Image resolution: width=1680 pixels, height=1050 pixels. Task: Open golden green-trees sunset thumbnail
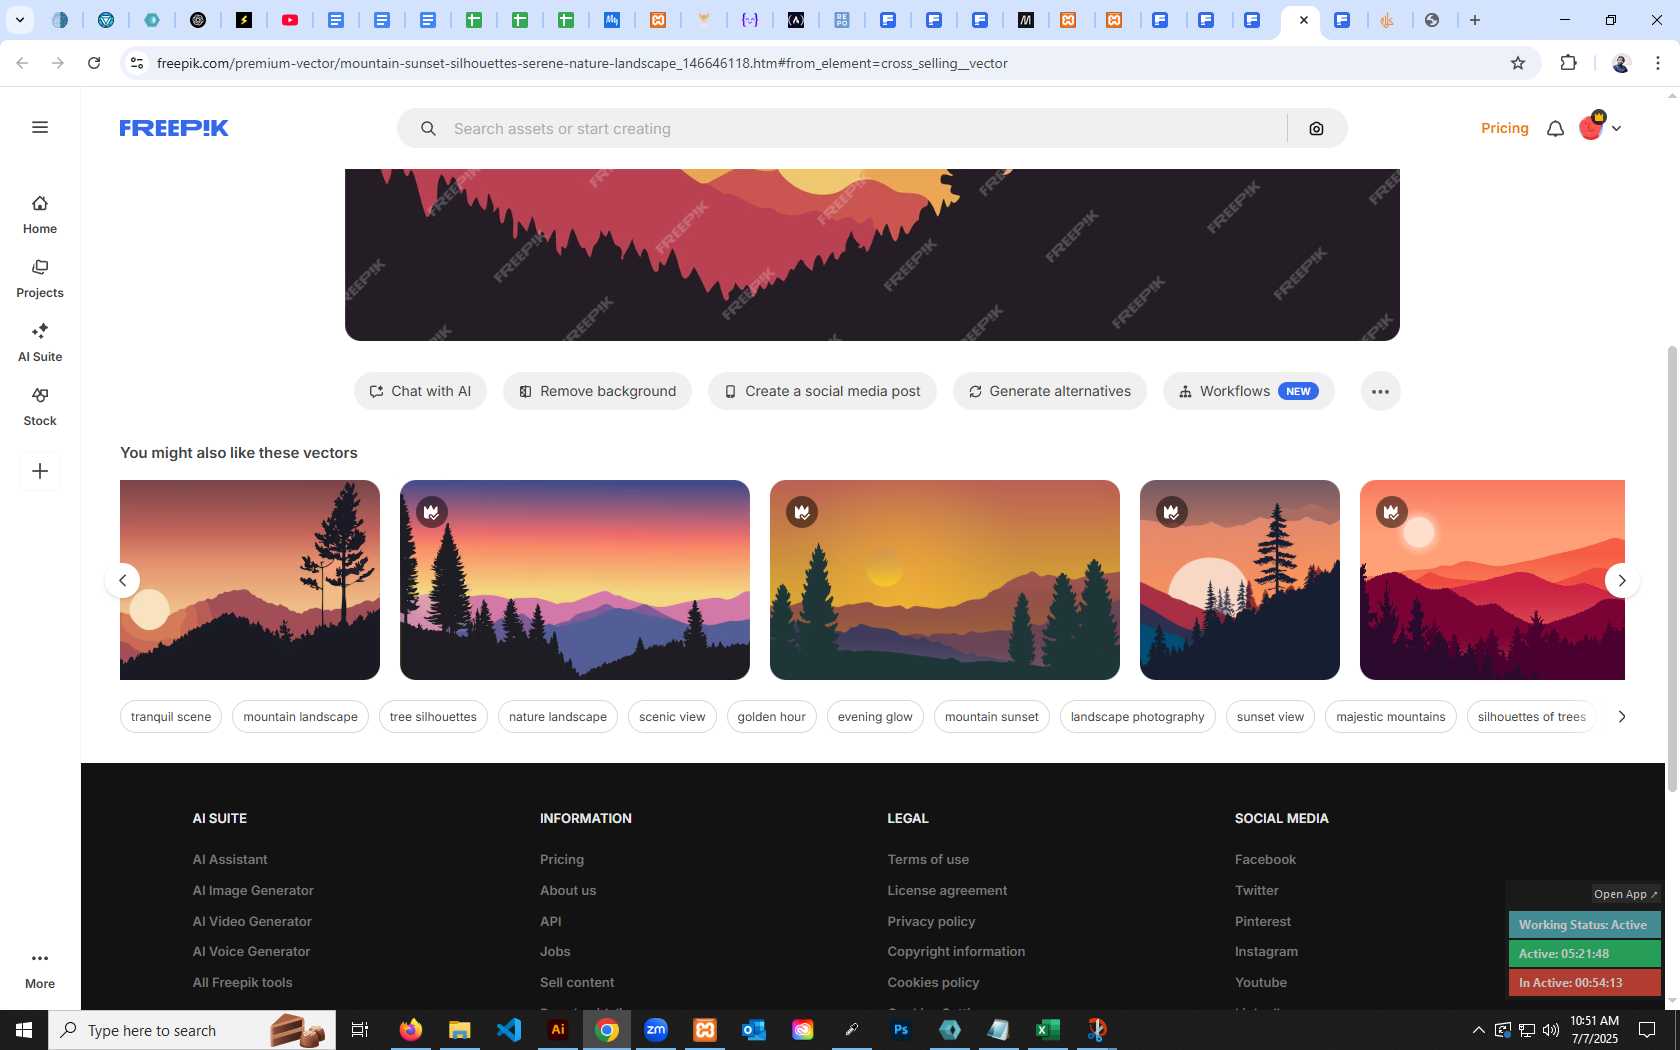pyautogui.click(x=945, y=580)
